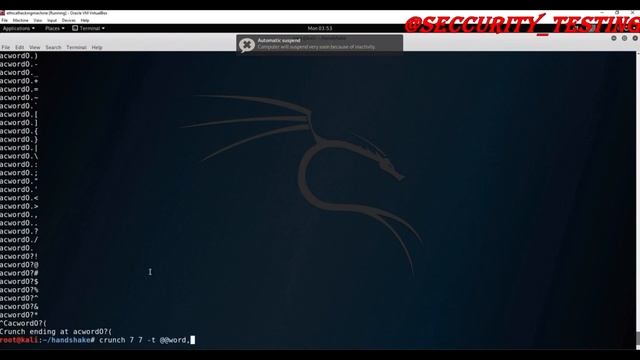Image resolution: width=640 pixels, height=360 pixels.
Task: Open VirtualBox Input menu
Action: pos(52,20)
